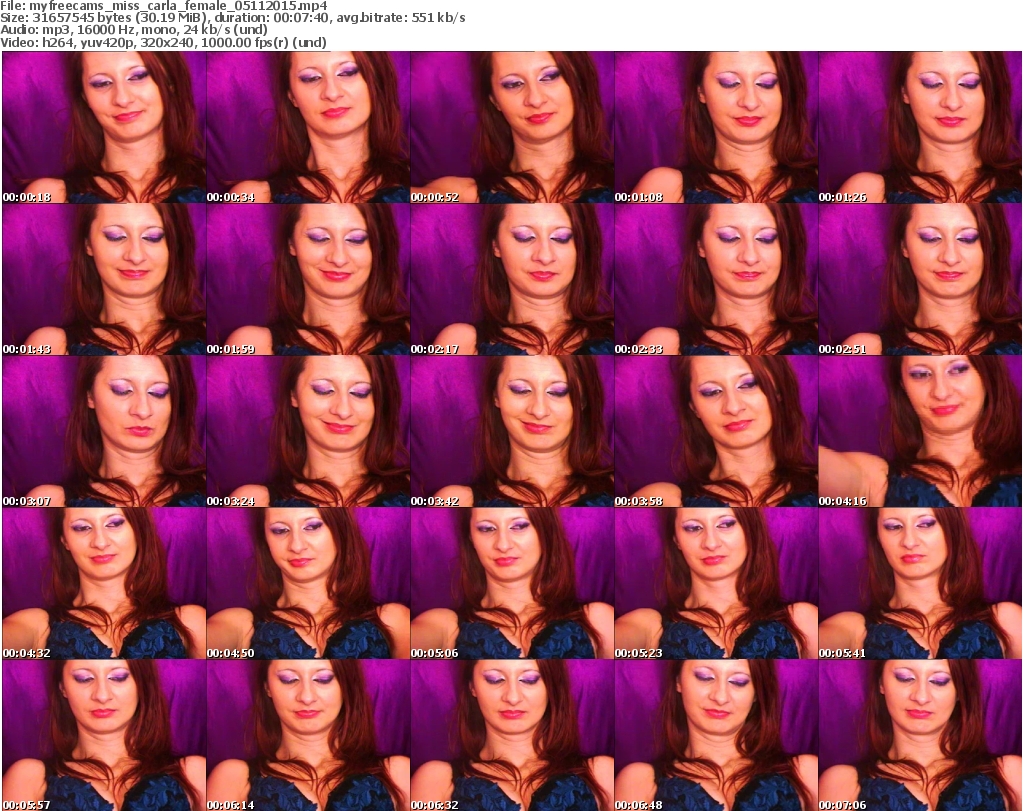Viewport: 1024px width, 811px height.
Task: View the frame labeled 00:06:14
Action: (308, 735)
